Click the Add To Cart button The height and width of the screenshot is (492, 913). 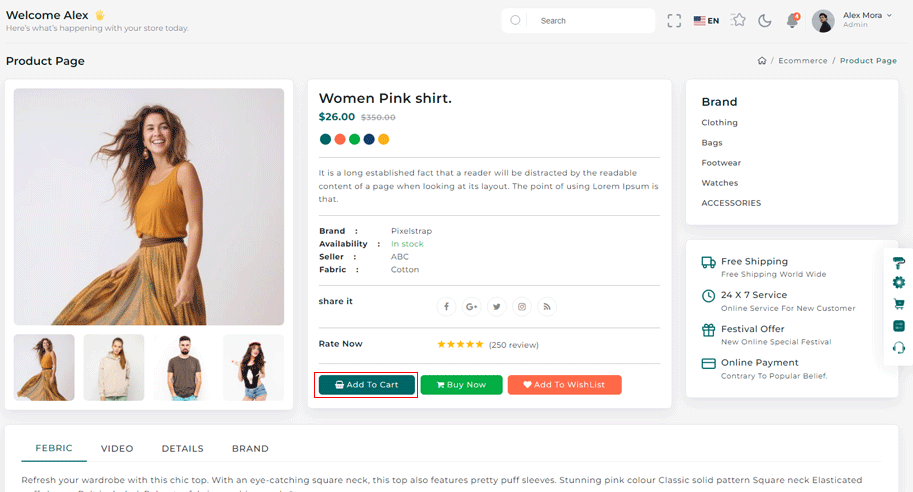366,385
